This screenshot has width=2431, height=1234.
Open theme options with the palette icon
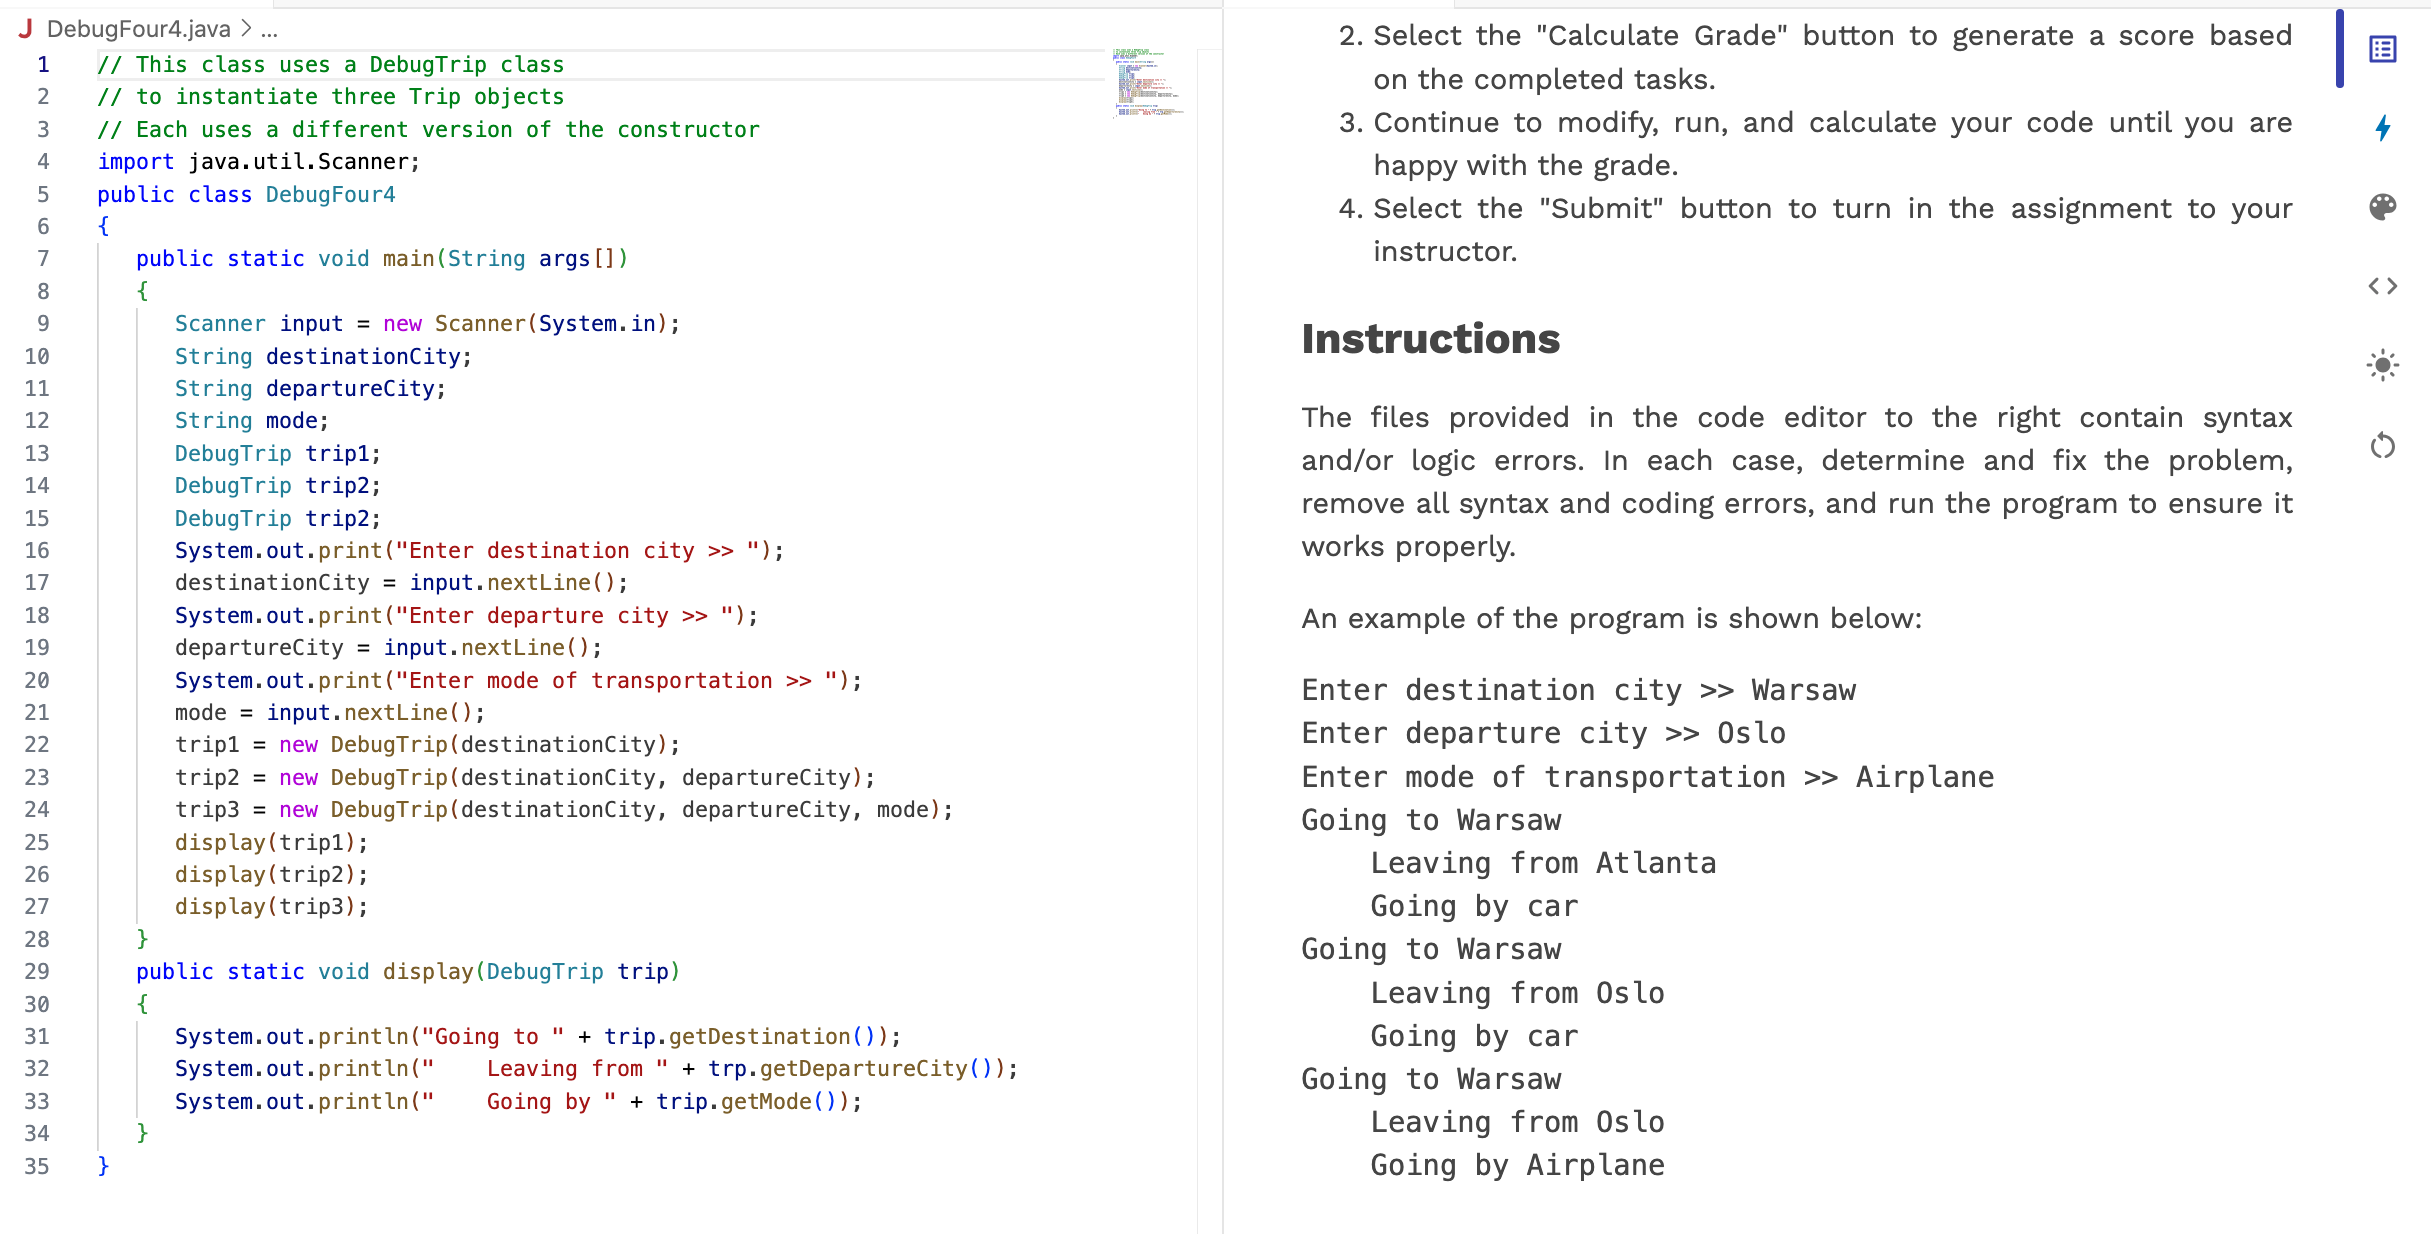(x=2384, y=208)
